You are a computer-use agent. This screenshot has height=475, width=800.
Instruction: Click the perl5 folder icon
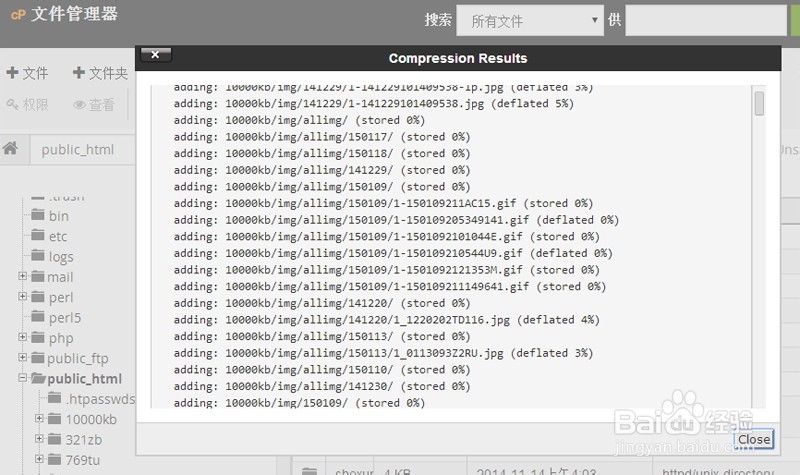tap(38, 316)
